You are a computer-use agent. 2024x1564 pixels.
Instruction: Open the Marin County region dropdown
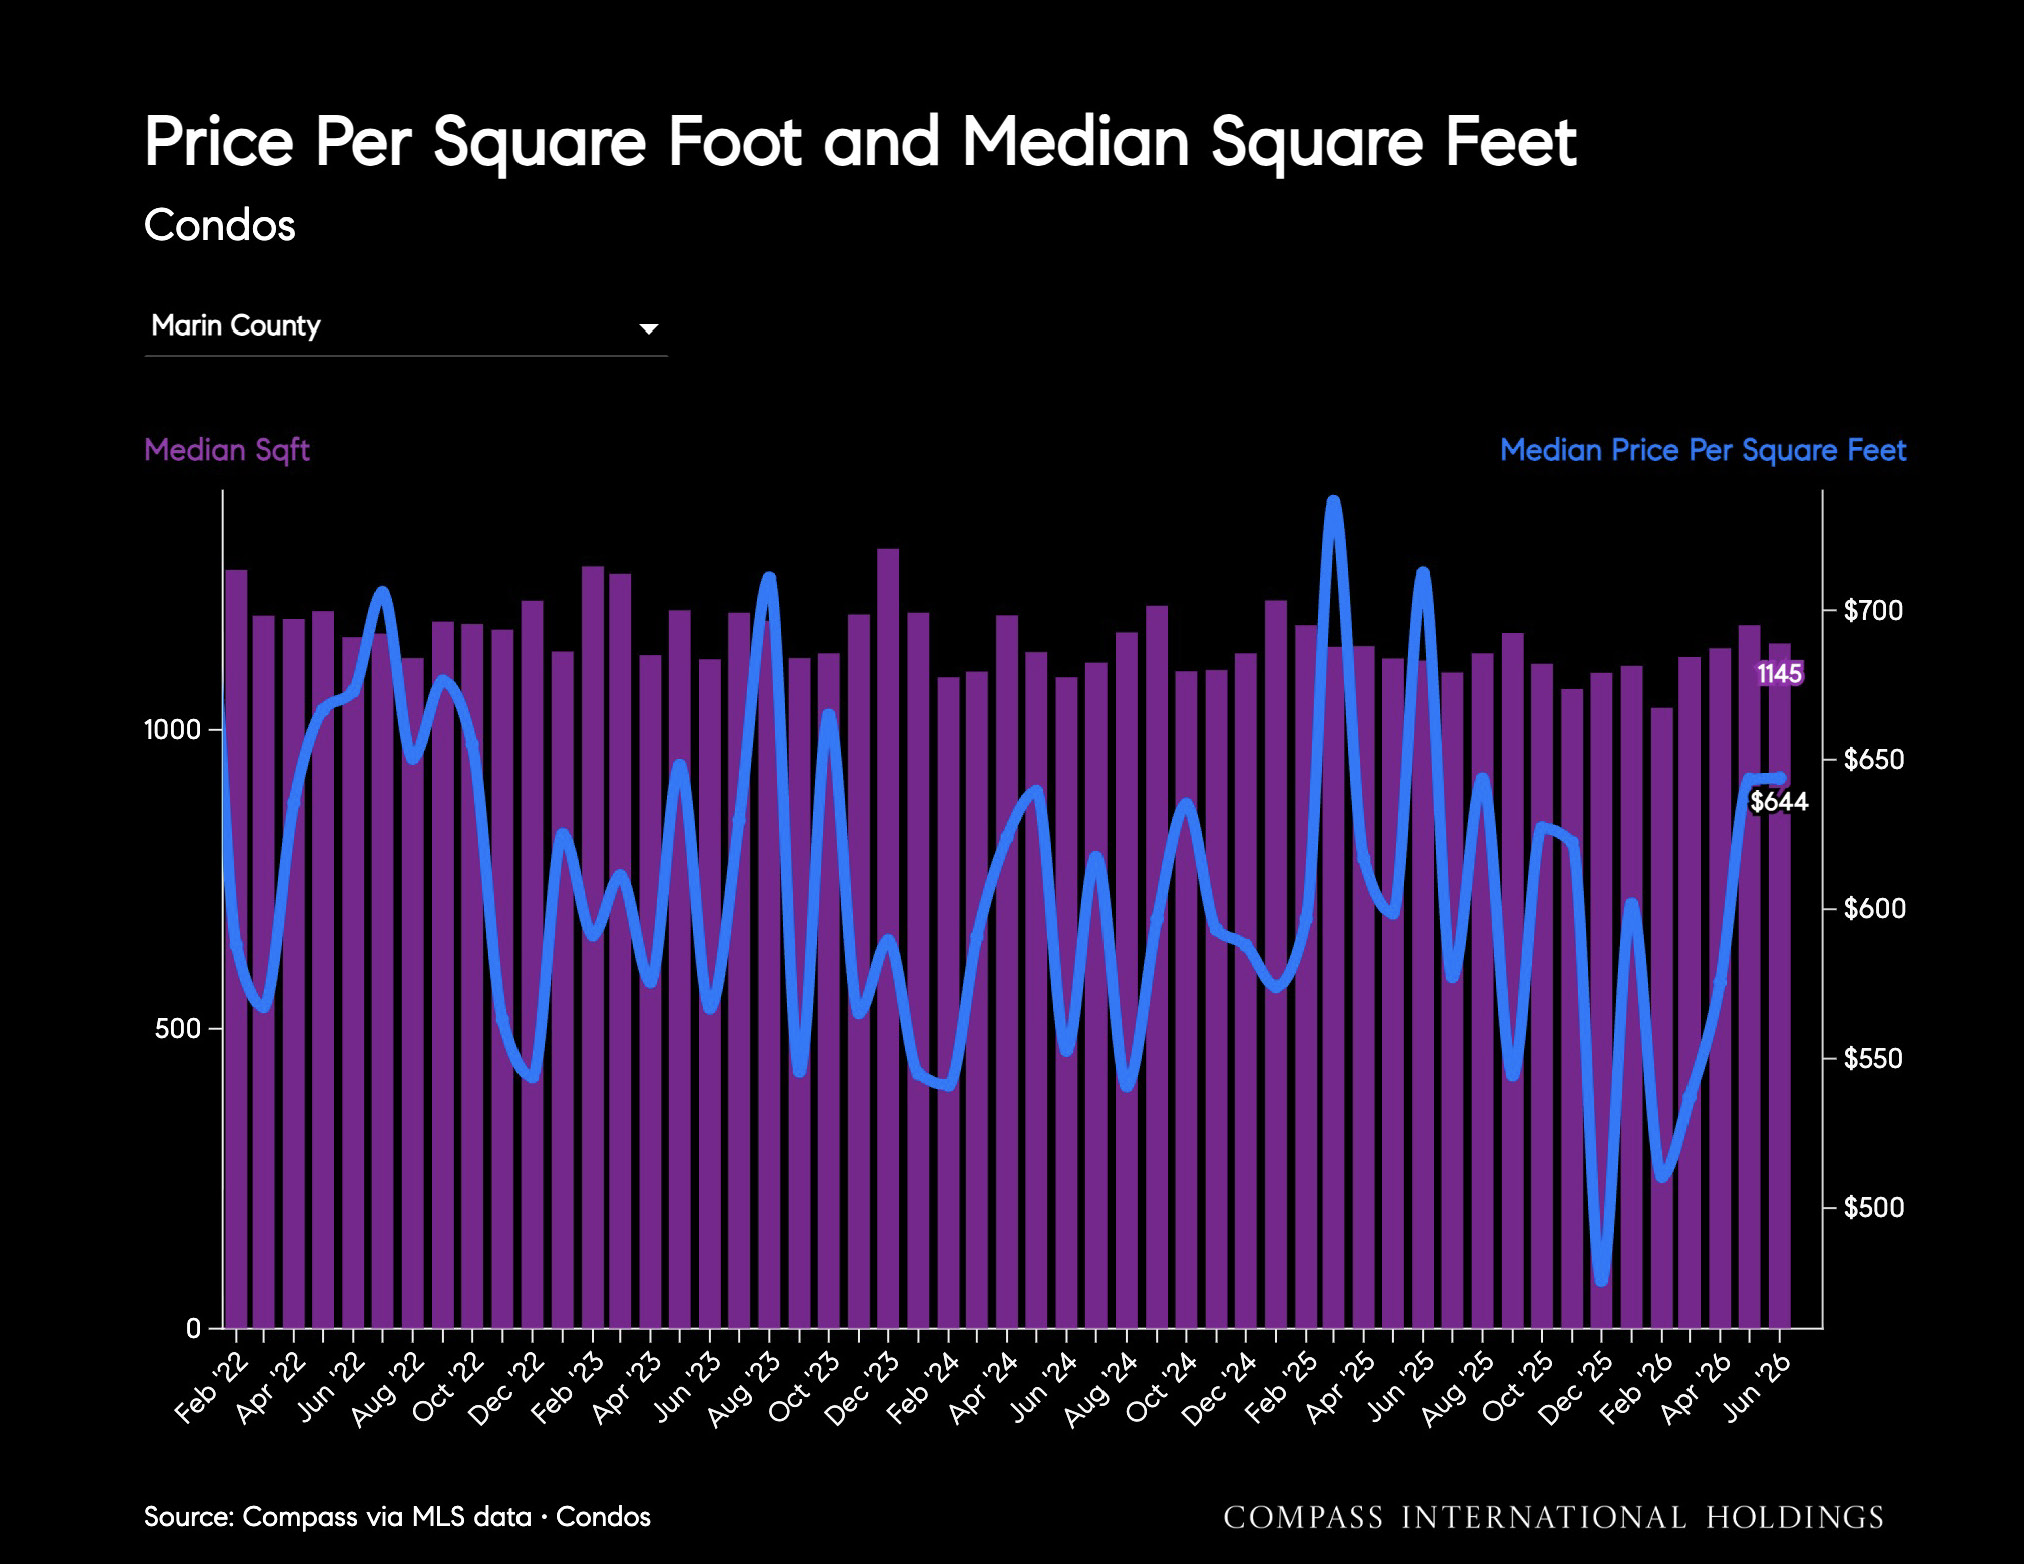406,327
